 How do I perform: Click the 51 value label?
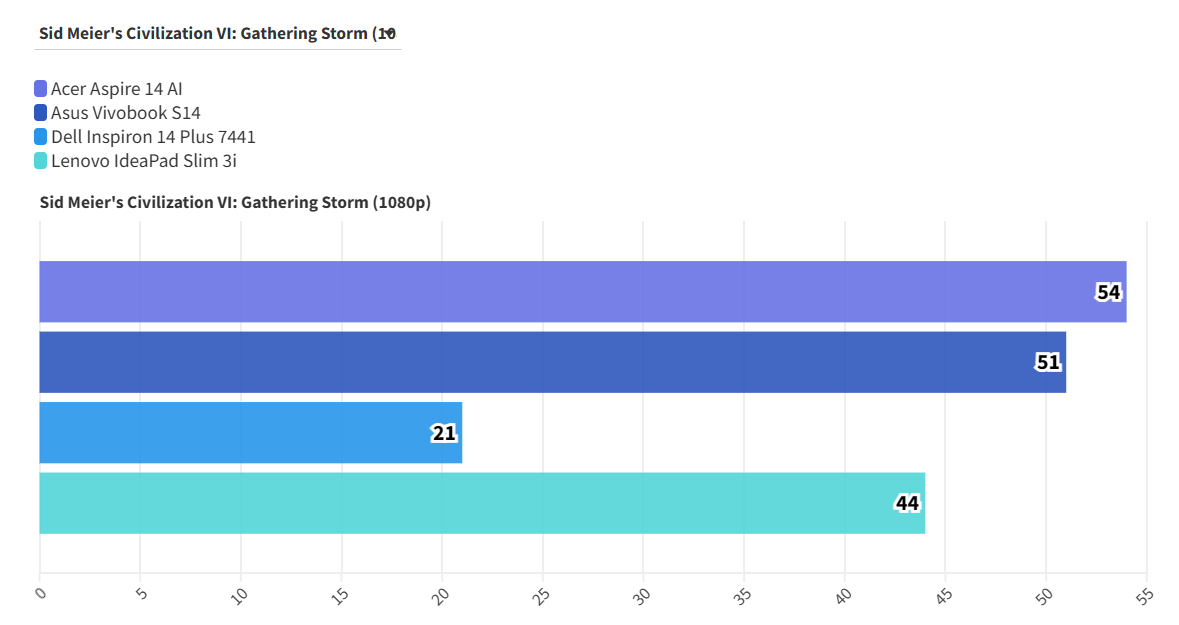pos(1047,362)
